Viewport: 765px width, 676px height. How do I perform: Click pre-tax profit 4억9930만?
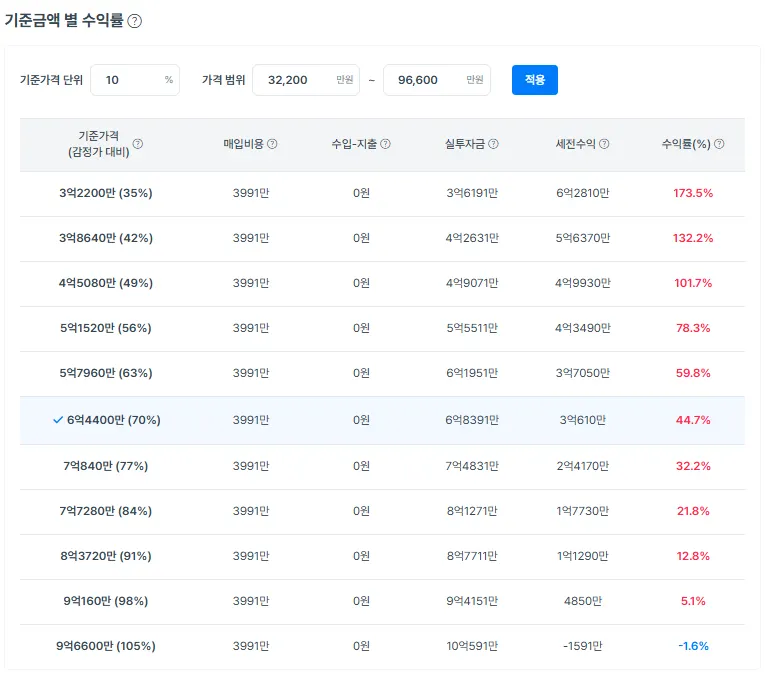(x=583, y=283)
